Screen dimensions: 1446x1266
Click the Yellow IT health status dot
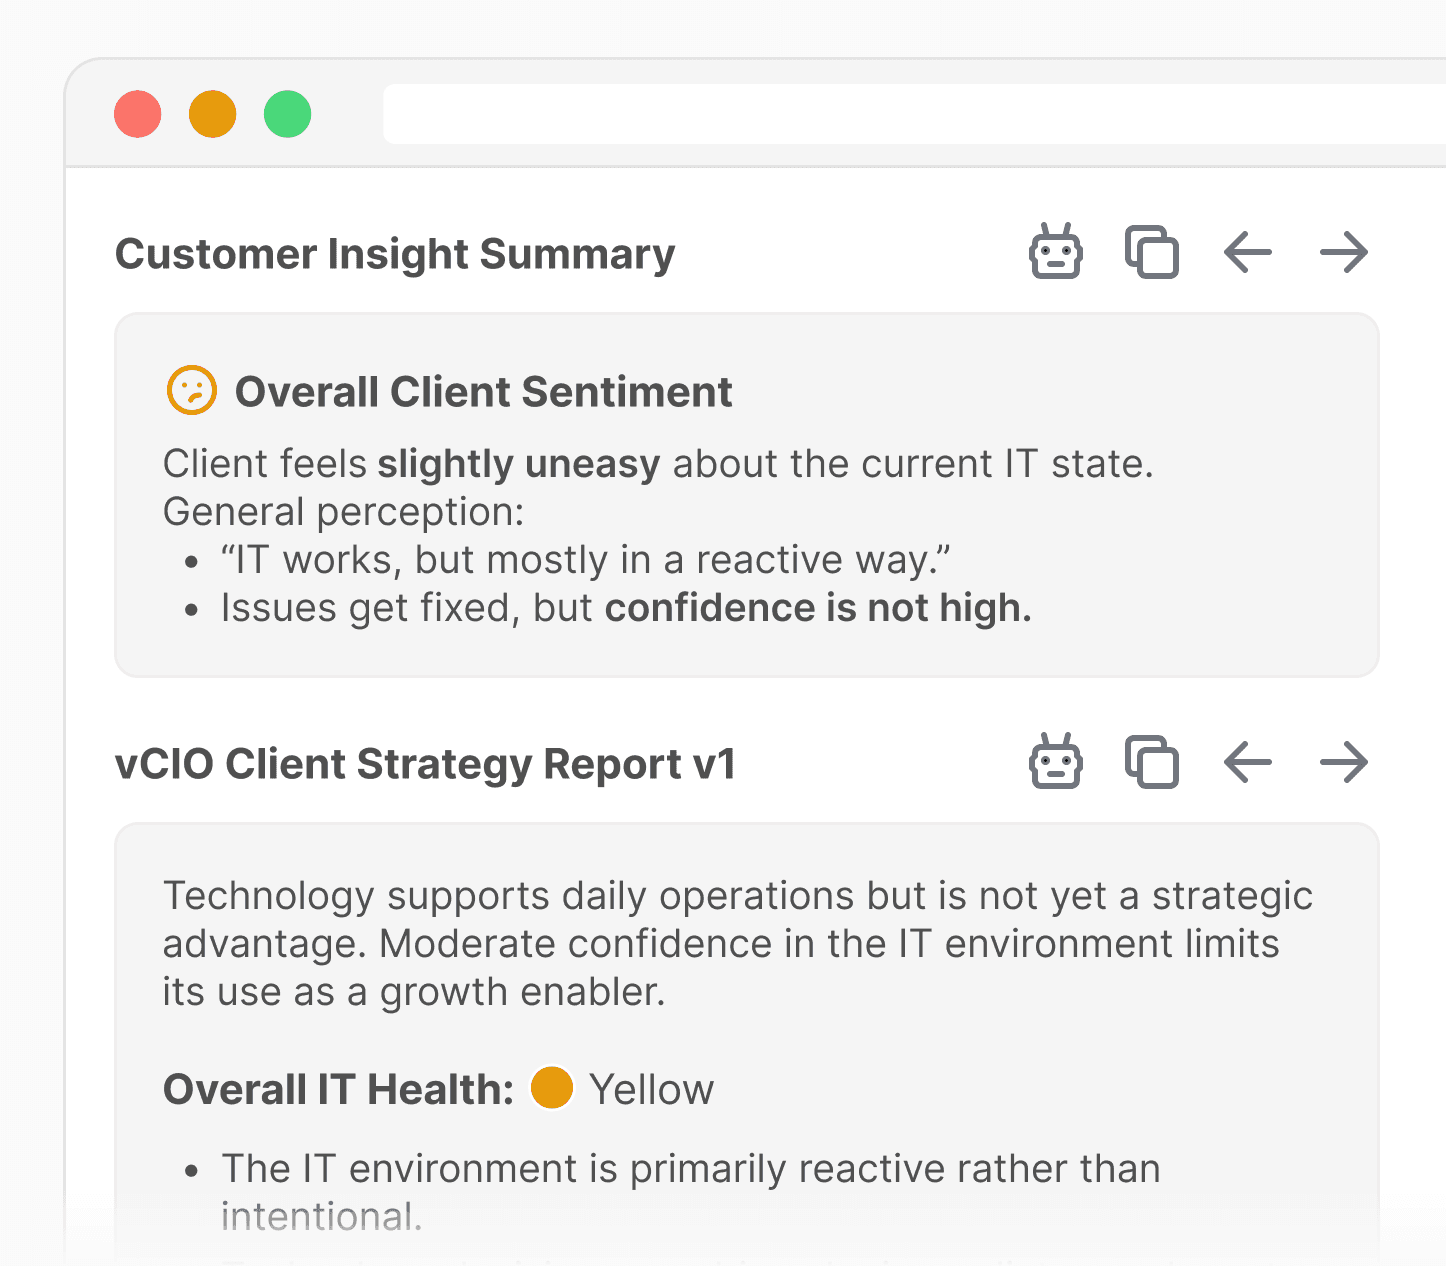pyautogui.click(x=551, y=1088)
